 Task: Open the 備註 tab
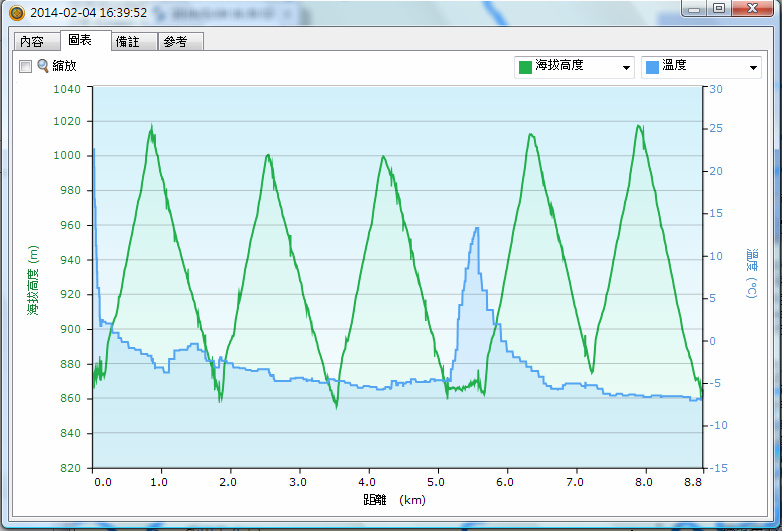(x=128, y=42)
